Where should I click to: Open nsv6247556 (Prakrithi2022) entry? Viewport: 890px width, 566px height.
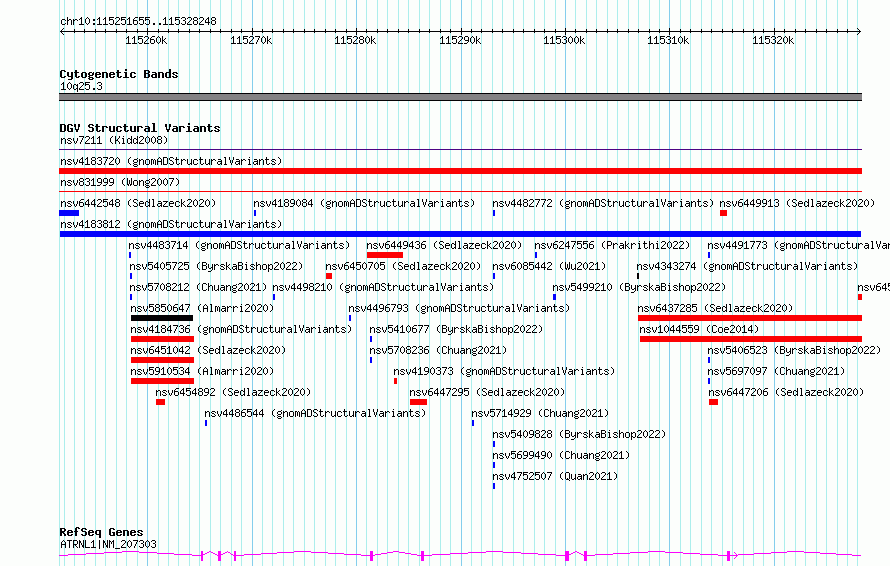coord(612,245)
